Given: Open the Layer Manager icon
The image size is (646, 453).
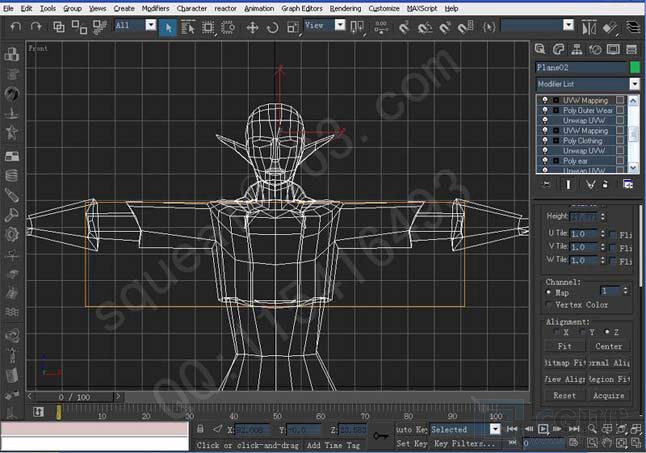Looking at the screenshot, I should point(632,28).
